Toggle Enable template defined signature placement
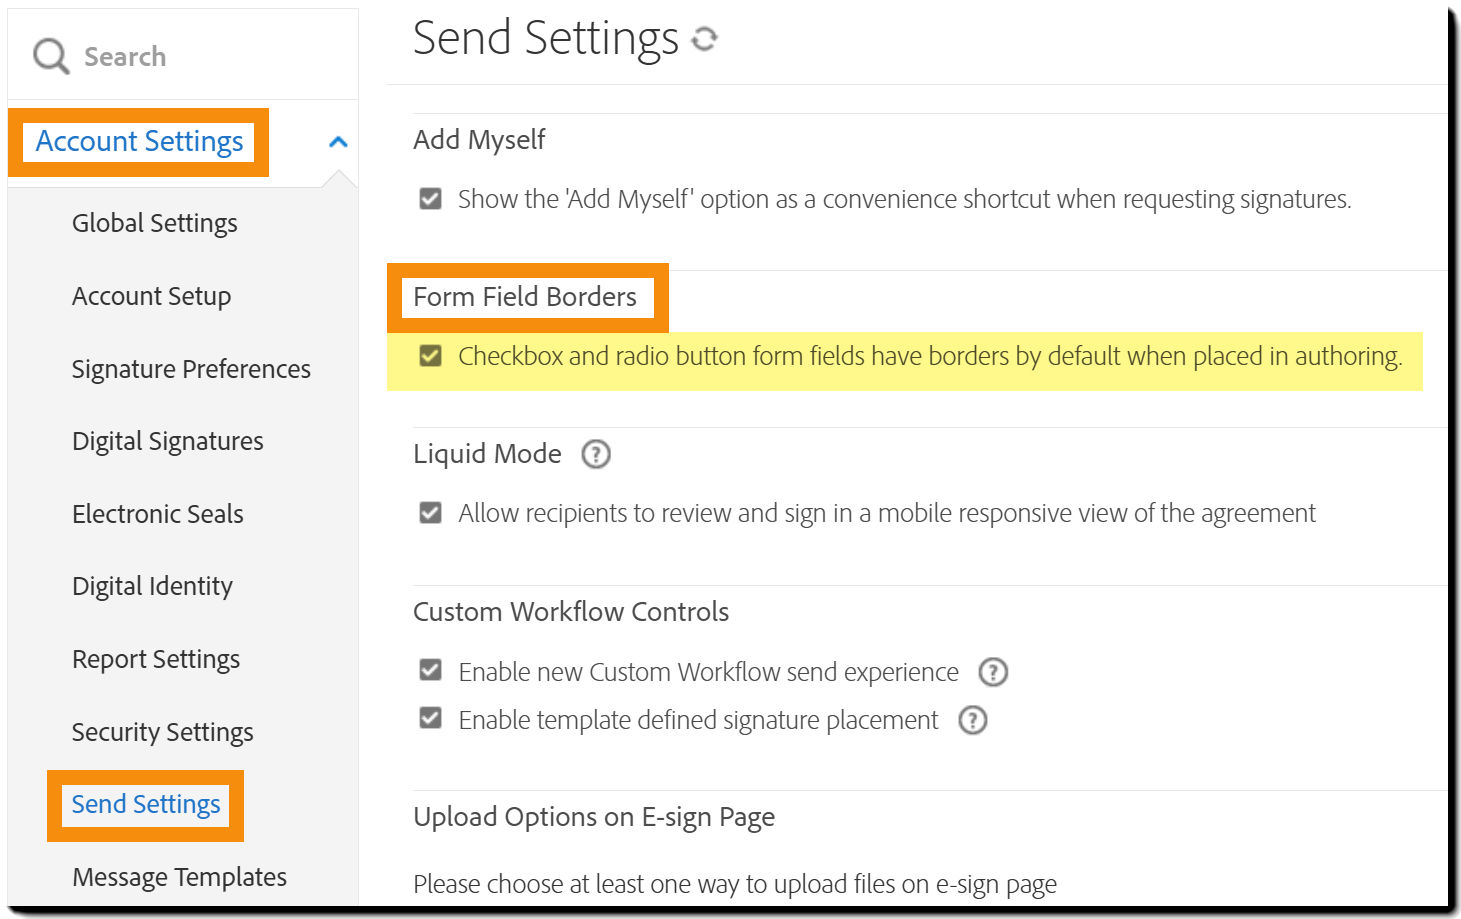 click(x=431, y=718)
